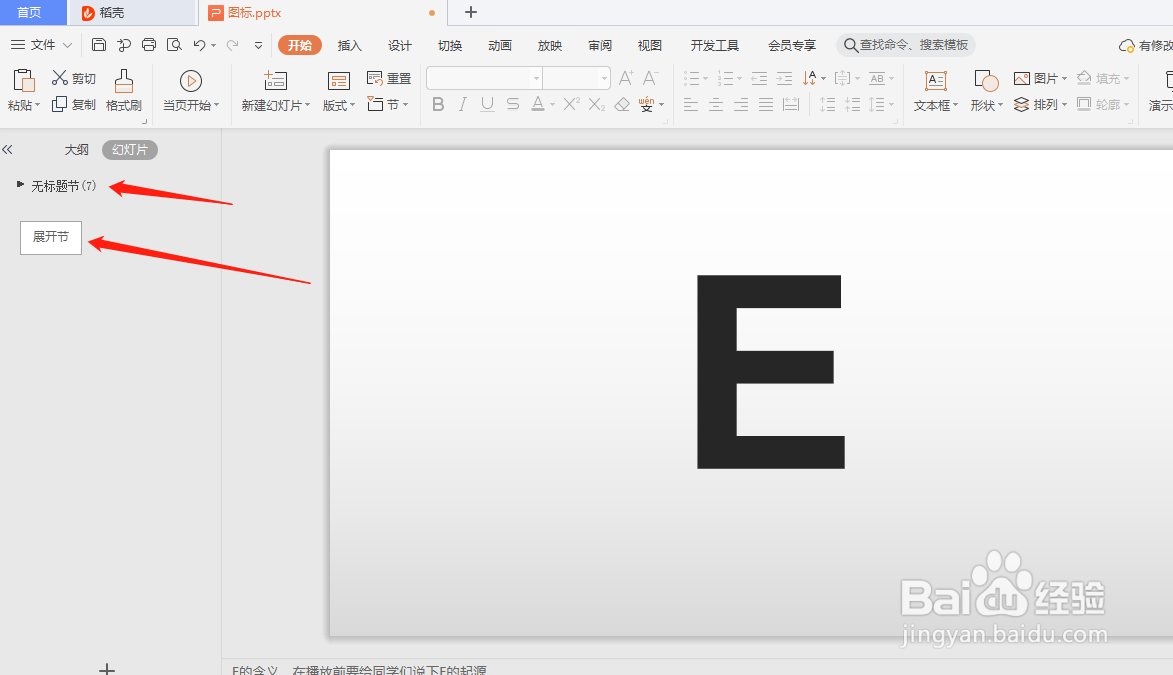
Task: Toggle Superscript formatting
Action: click(x=572, y=104)
